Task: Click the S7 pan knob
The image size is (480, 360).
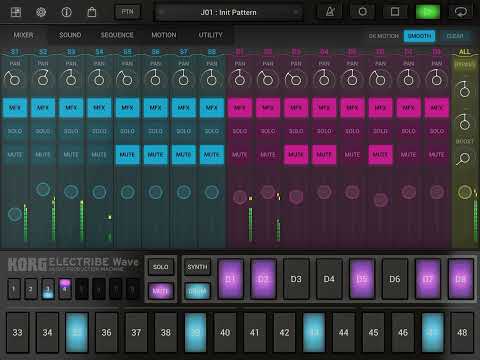Action: click(x=183, y=79)
